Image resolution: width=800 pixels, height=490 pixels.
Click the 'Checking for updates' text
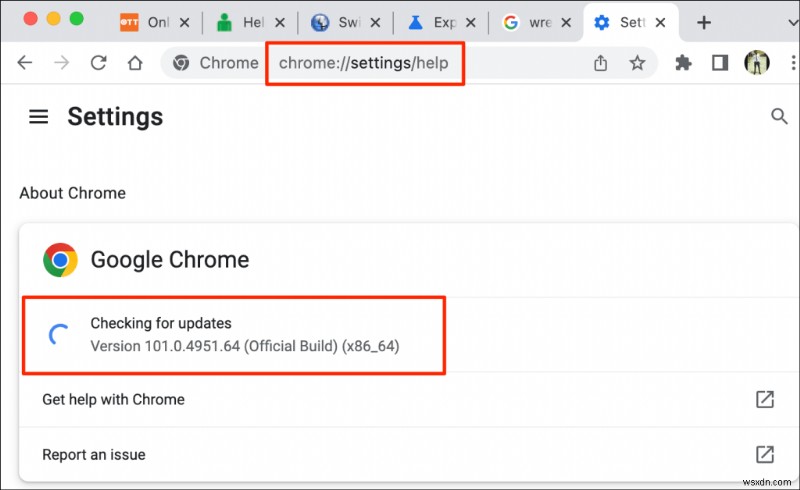[x=161, y=323]
